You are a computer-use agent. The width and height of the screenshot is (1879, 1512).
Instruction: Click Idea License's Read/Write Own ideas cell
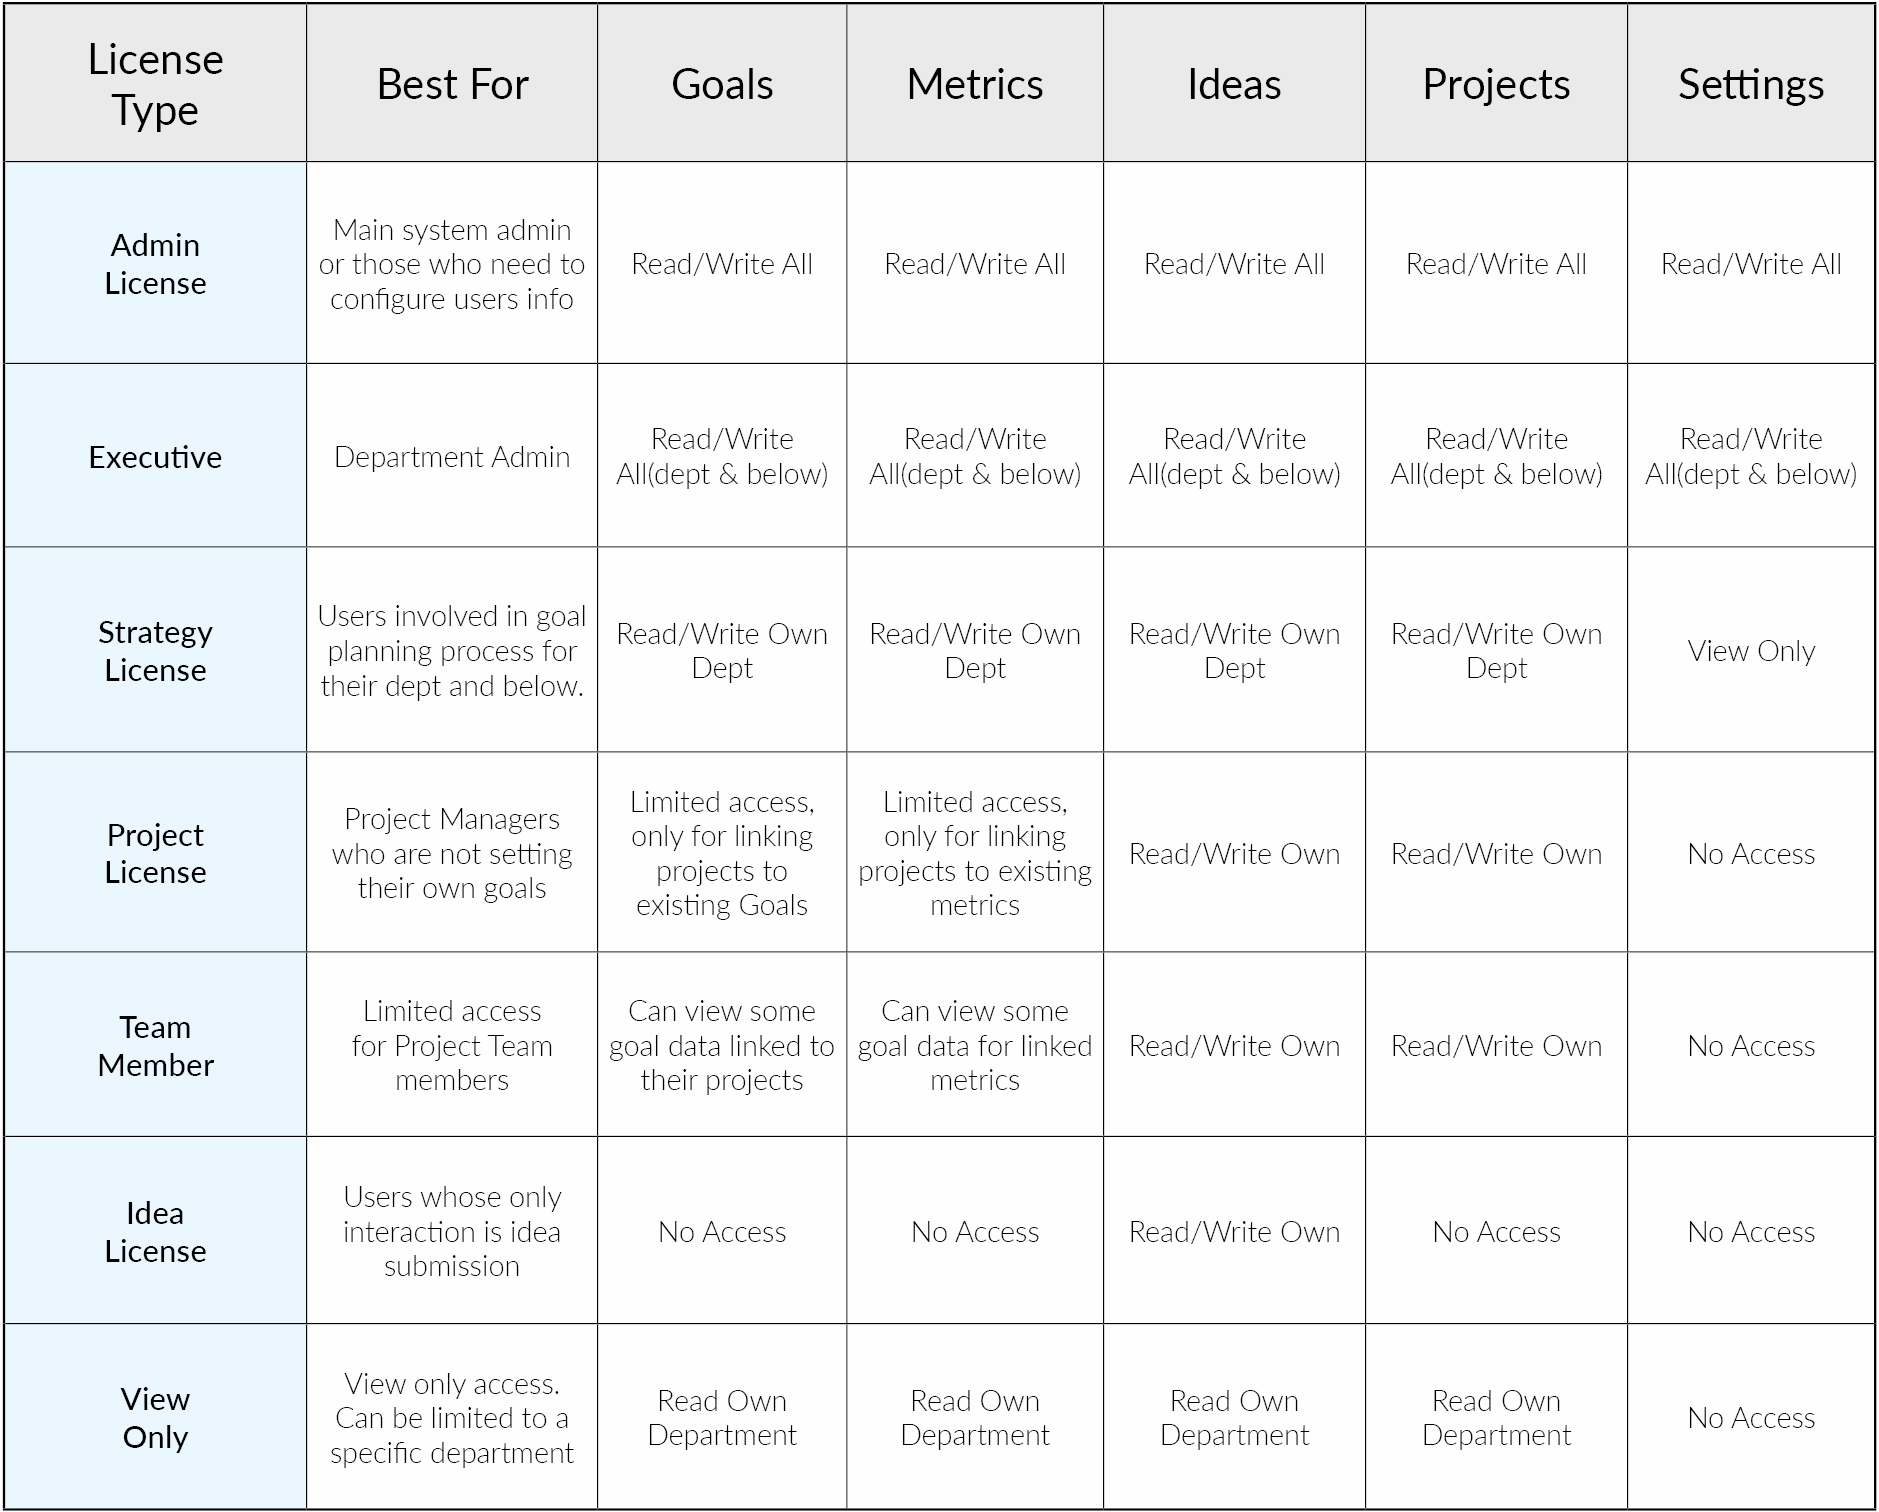(1234, 1231)
